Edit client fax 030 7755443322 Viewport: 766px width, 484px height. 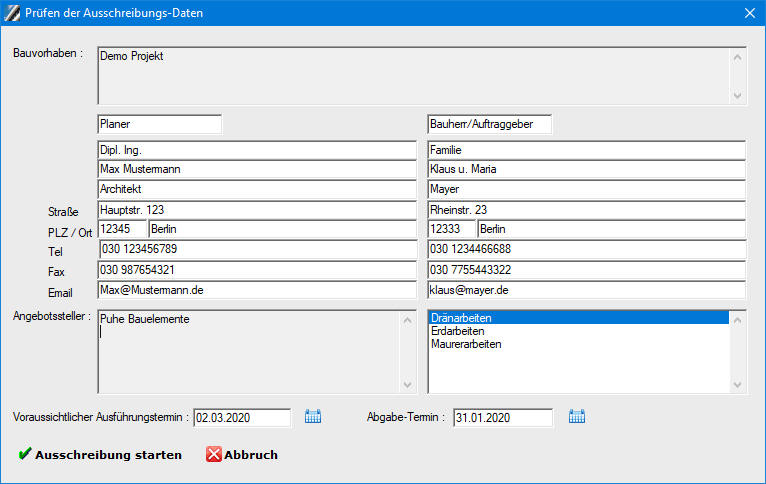587,270
